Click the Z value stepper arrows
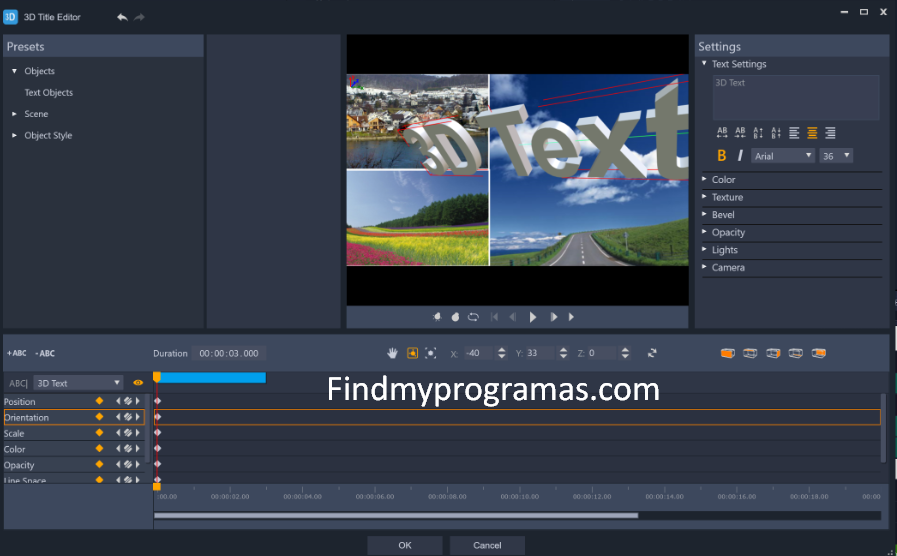This screenshot has height=556, width=897. point(625,353)
